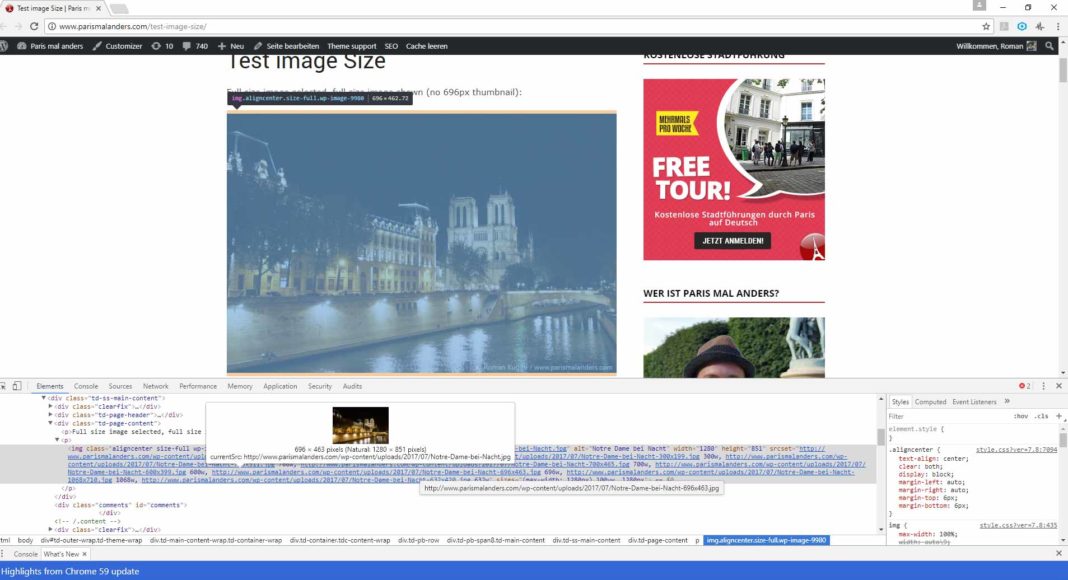Close the What's New drawer tab
Screen dimensions: 1068x580
pyautogui.click(x=84, y=554)
